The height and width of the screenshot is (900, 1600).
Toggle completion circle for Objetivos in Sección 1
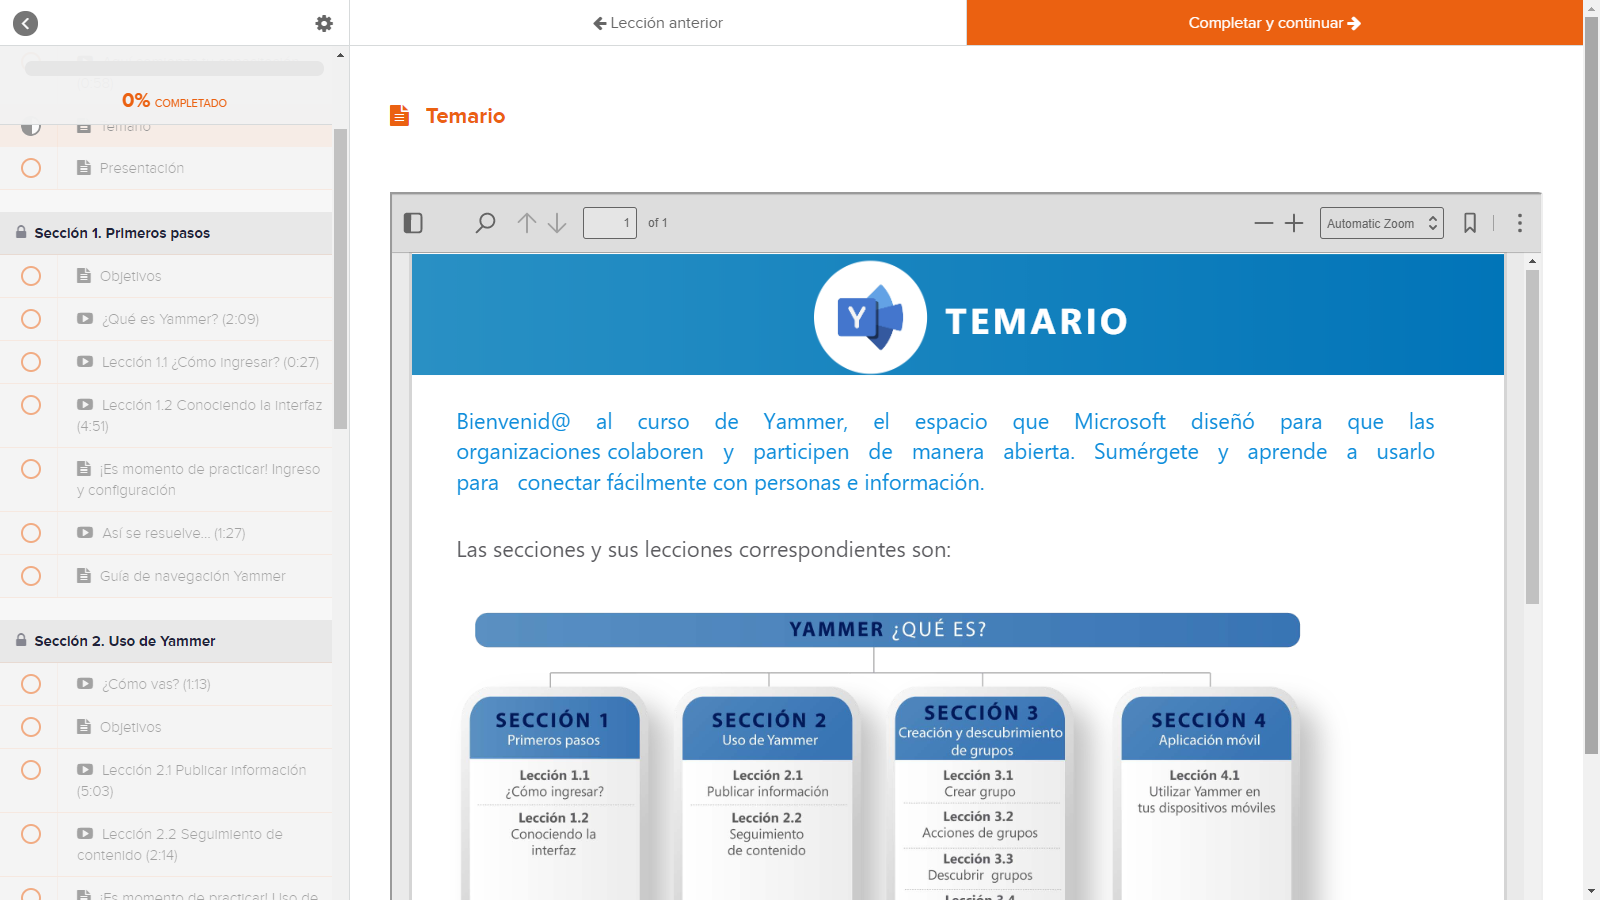[31, 276]
